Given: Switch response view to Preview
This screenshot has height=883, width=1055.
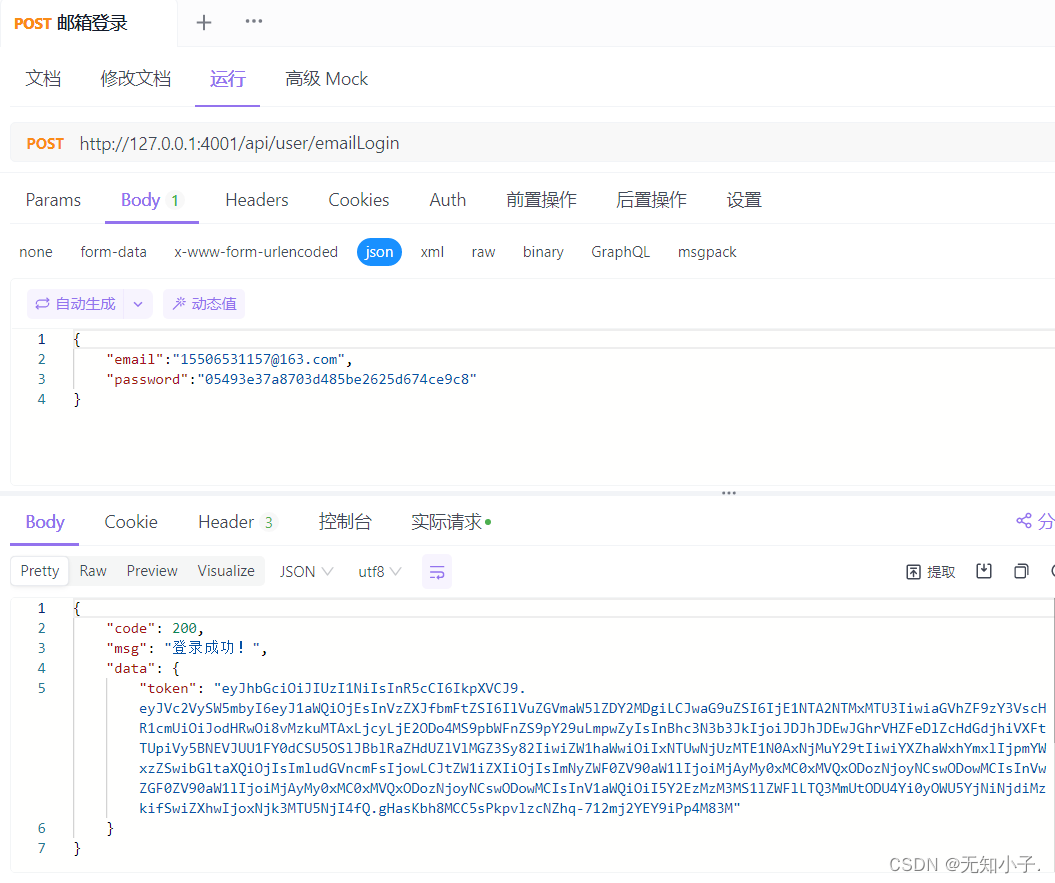Looking at the screenshot, I should point(152,571).
